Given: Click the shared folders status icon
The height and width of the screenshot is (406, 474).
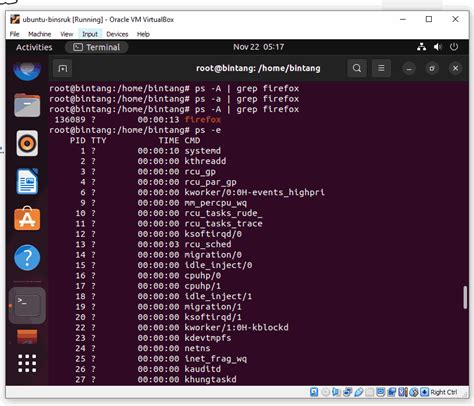Looking at the screenshot, I should [x=369, y=392].
